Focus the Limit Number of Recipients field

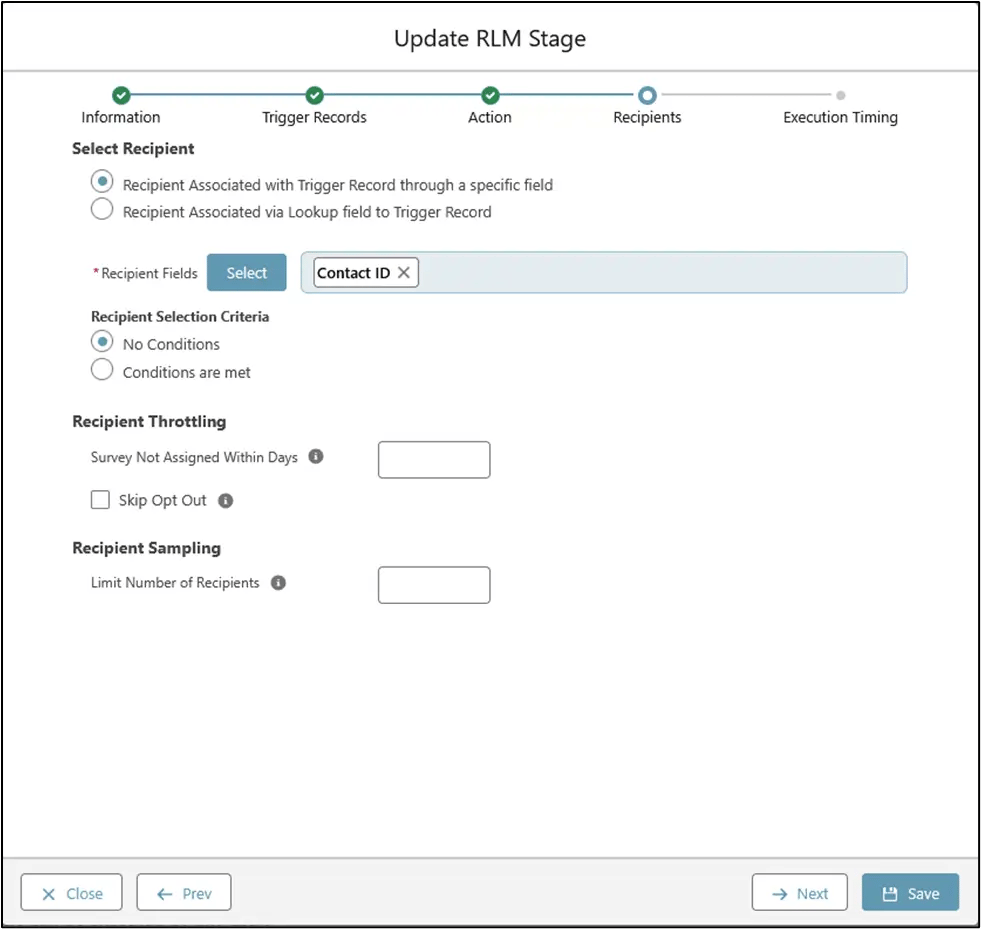tap(434, 585)
